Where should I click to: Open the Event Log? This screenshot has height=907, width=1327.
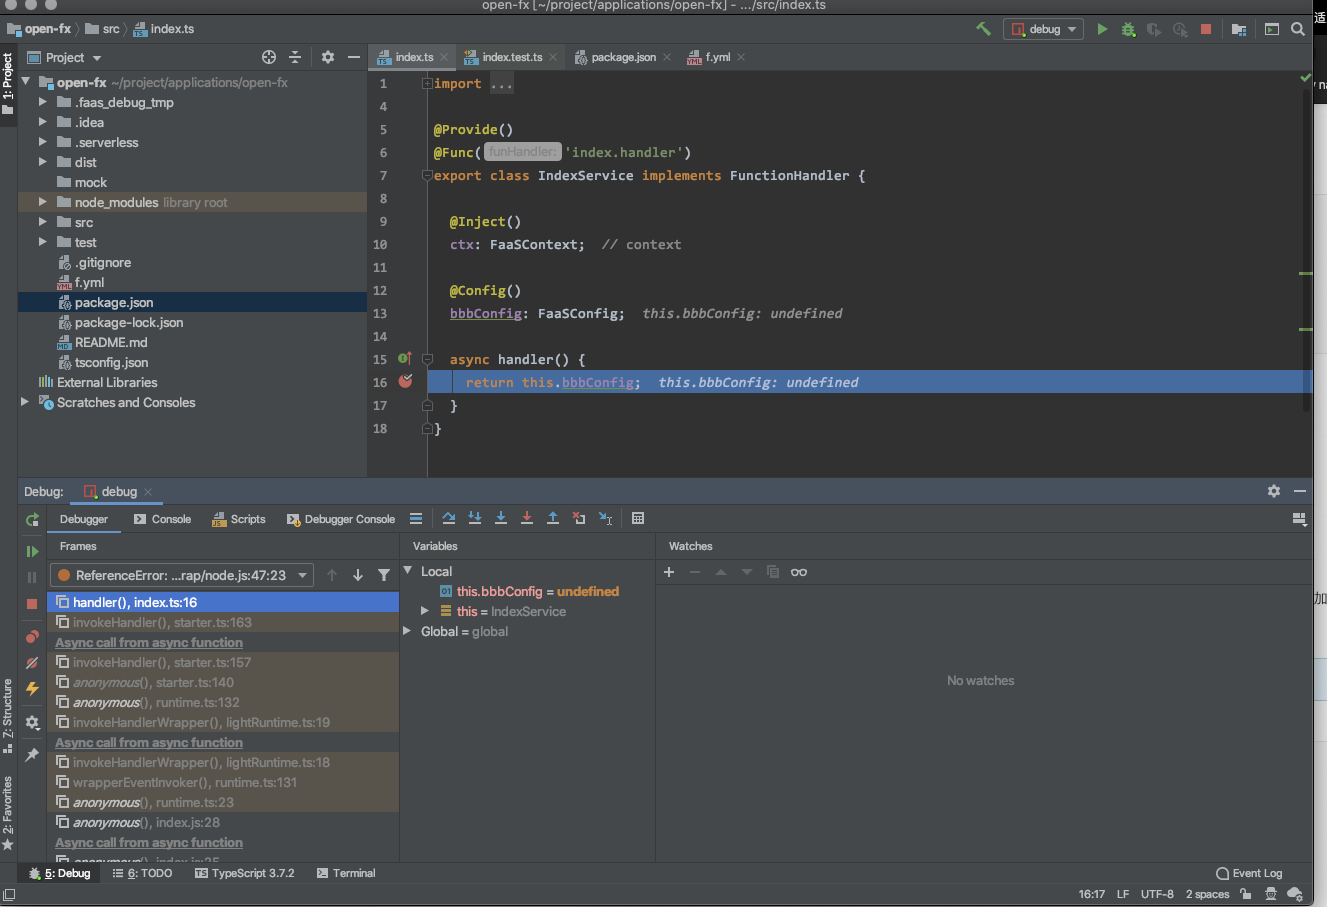pyautogui.click(x=1248, y=873)
